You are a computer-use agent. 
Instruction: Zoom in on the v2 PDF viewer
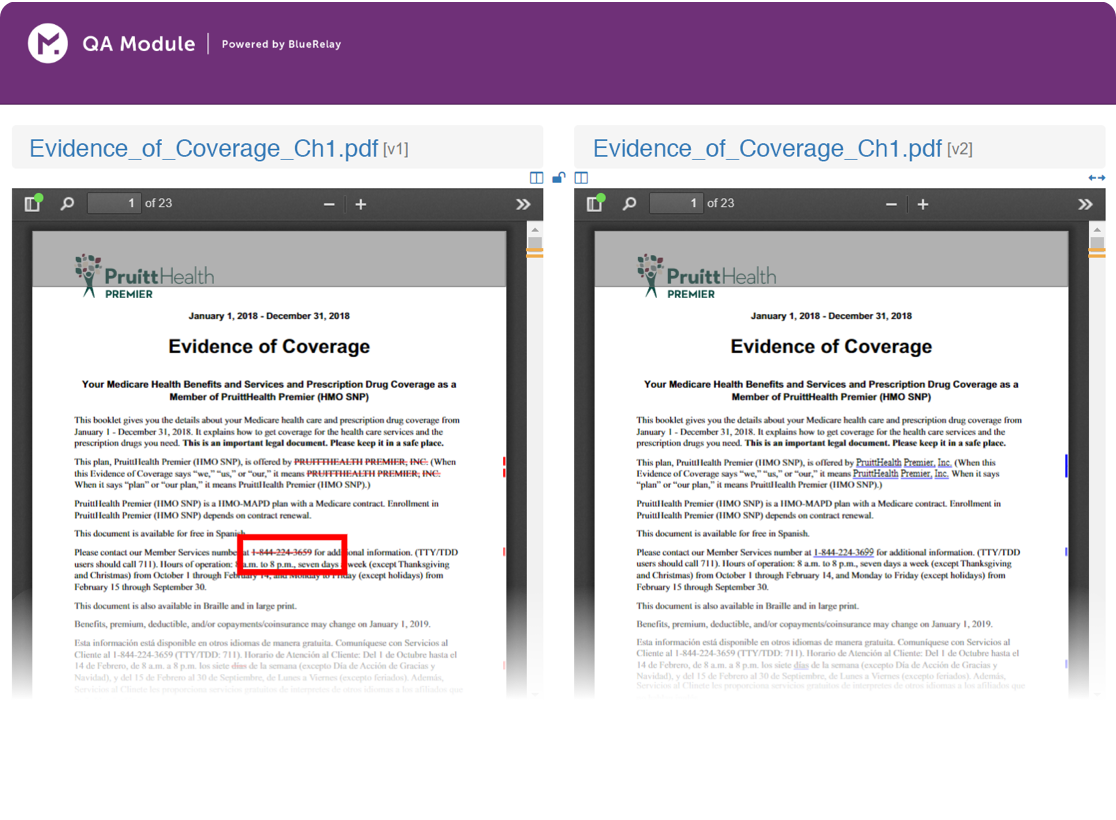tap(923, 204)
